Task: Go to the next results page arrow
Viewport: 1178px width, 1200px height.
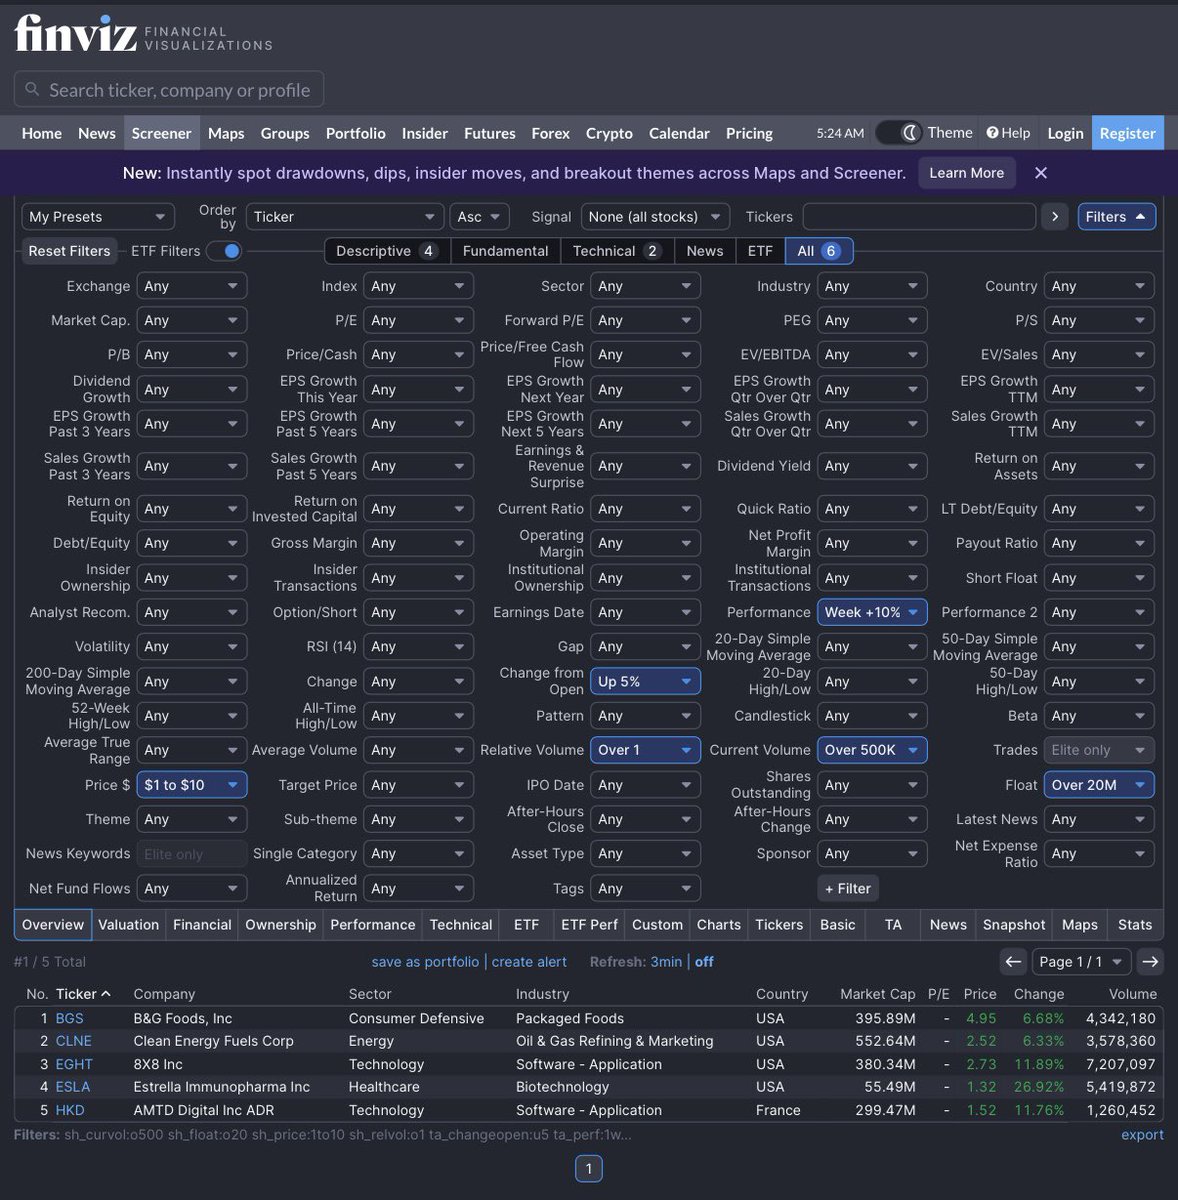Action: (1150, 962)
